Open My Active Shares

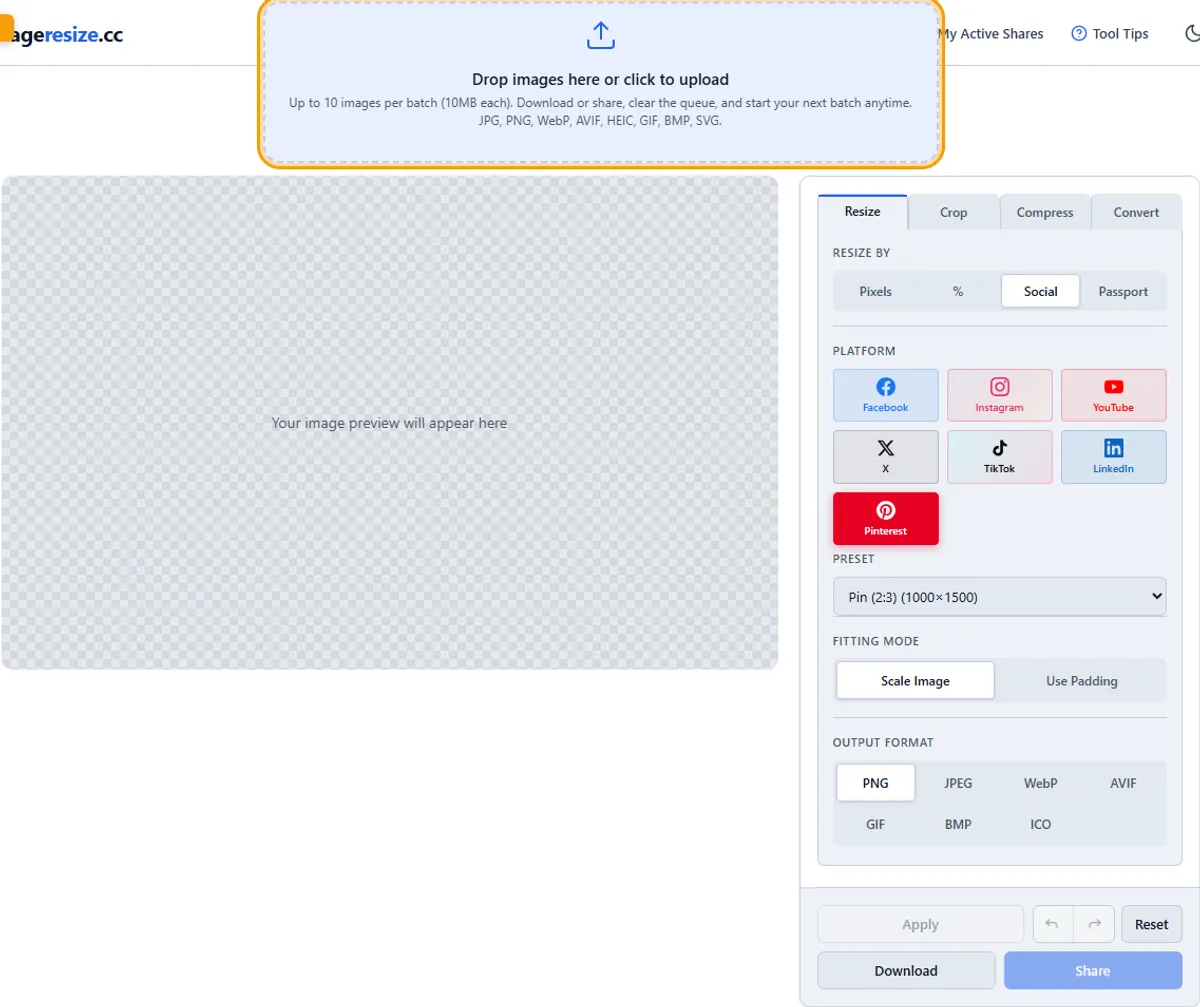coord(990,34)
